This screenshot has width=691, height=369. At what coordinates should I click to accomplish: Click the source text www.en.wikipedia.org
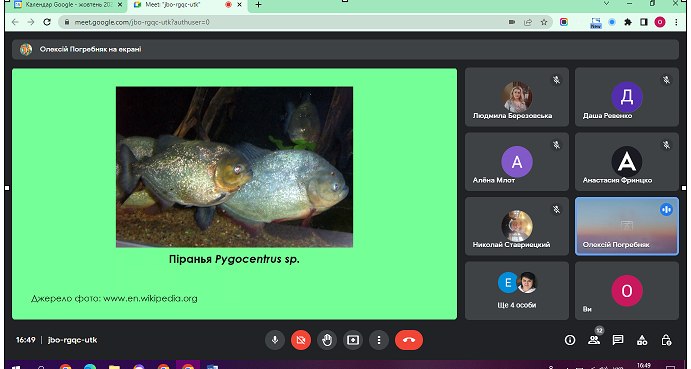pos(150,298)
